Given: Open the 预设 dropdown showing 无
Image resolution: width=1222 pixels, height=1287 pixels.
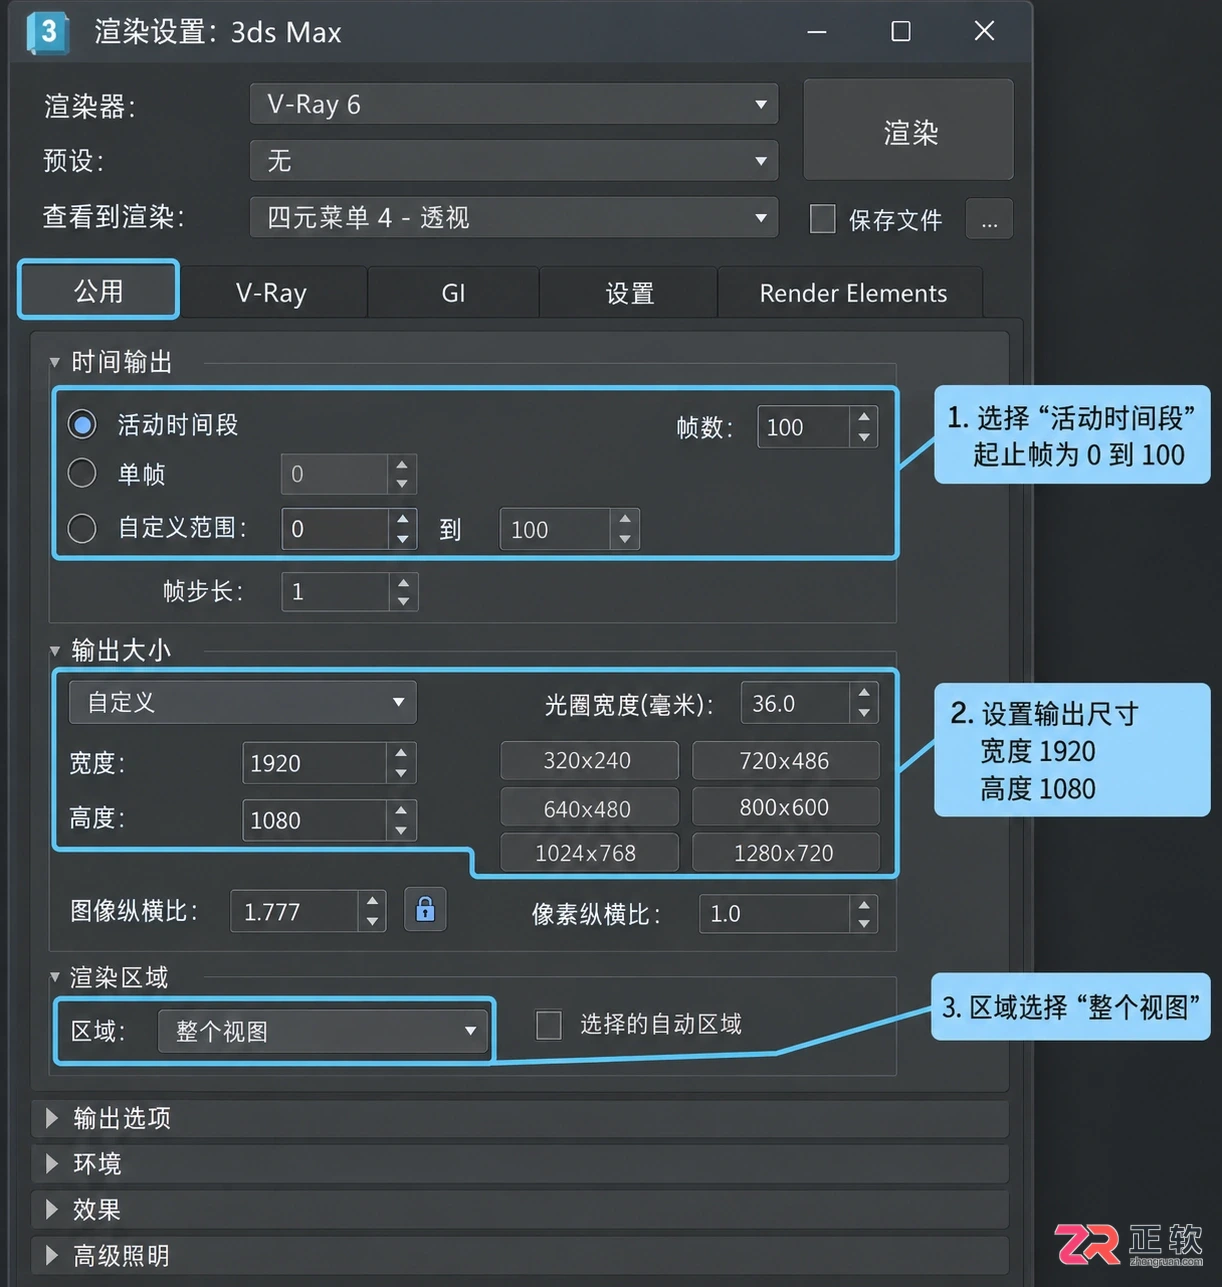Looking at the screenshot, I should (514, 160).
